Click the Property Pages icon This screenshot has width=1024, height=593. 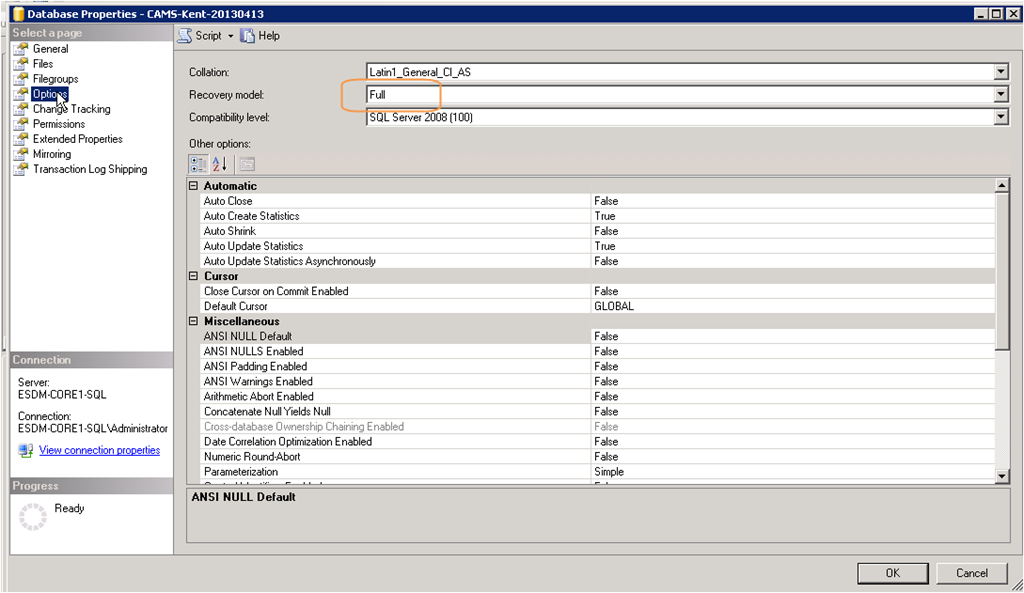[x=246, y=164]
